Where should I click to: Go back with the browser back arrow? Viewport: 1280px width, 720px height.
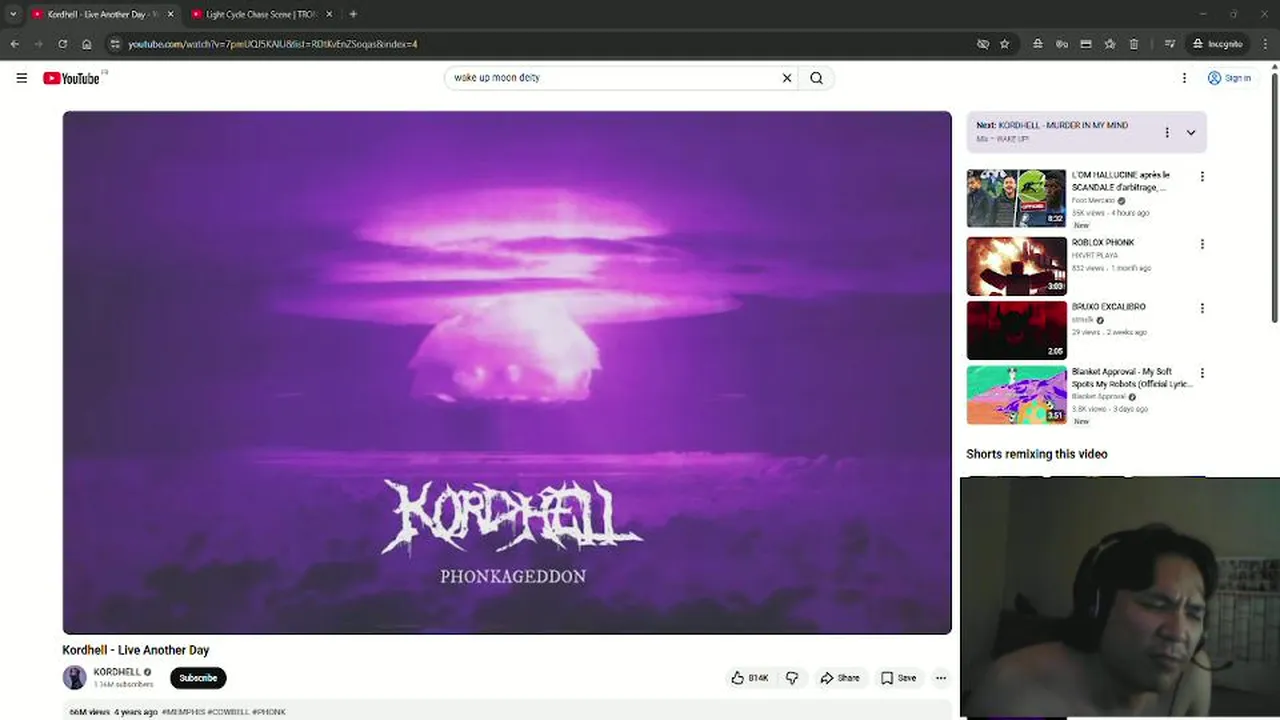click(x=14, y=44)
